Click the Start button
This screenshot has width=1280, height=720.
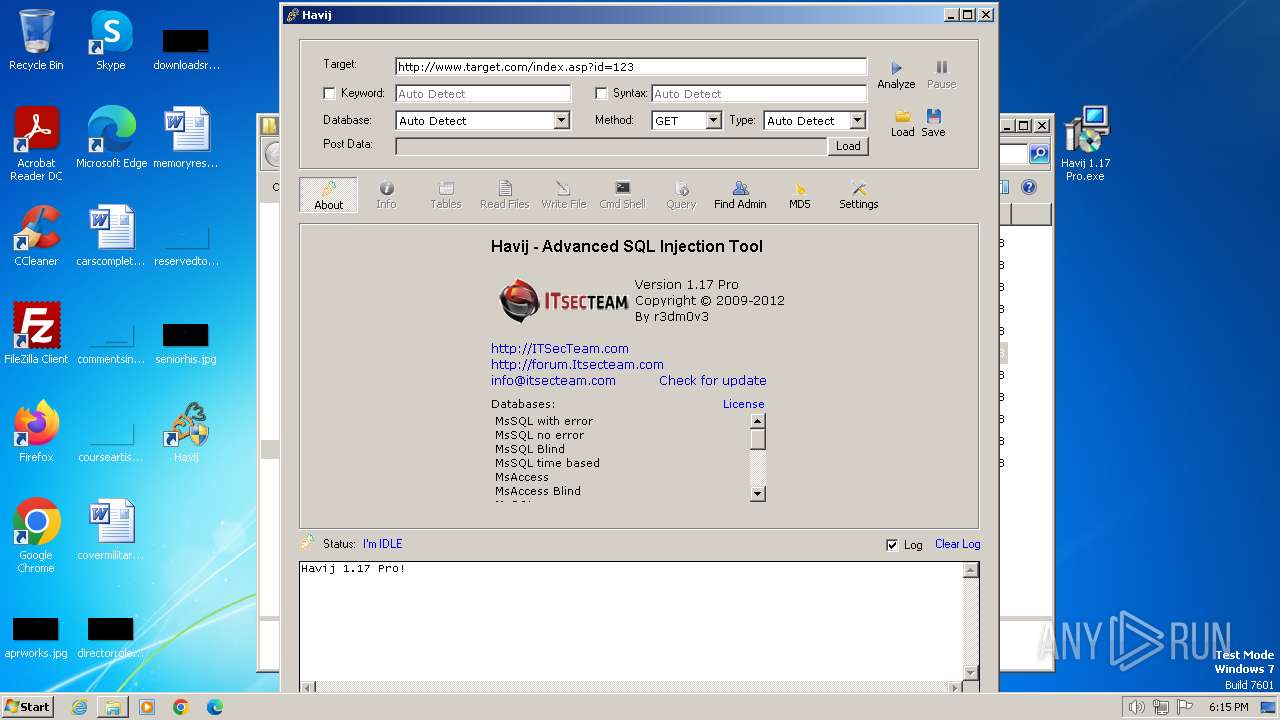28,706
